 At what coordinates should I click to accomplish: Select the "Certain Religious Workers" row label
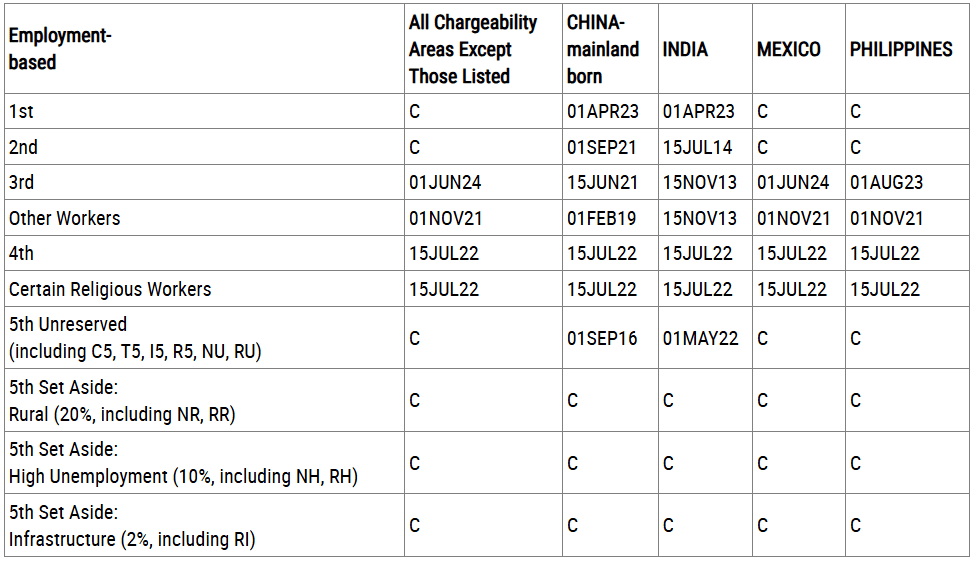[x=110, y=289]
